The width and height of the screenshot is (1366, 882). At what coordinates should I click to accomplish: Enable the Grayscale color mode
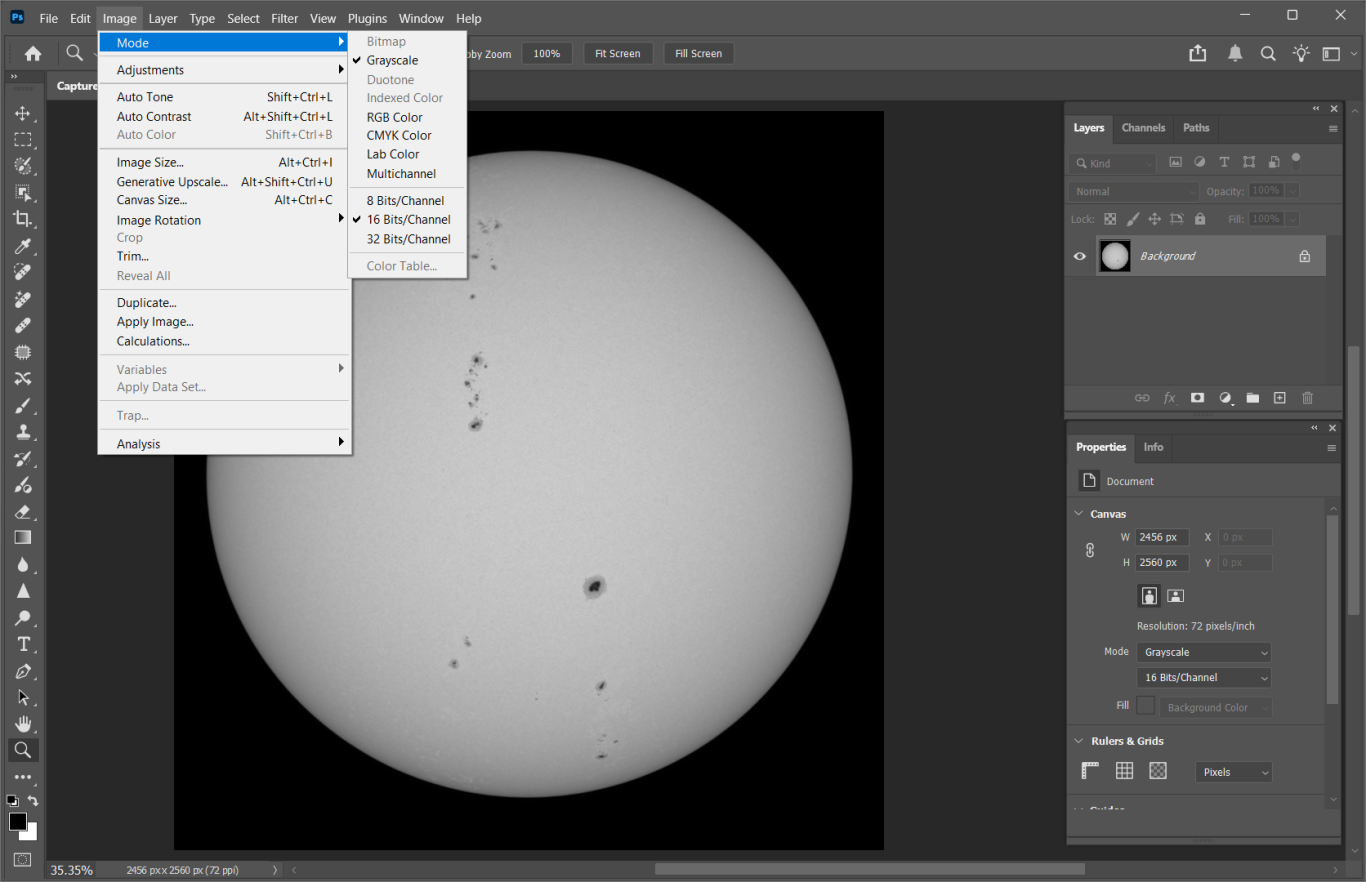[390, 60]
